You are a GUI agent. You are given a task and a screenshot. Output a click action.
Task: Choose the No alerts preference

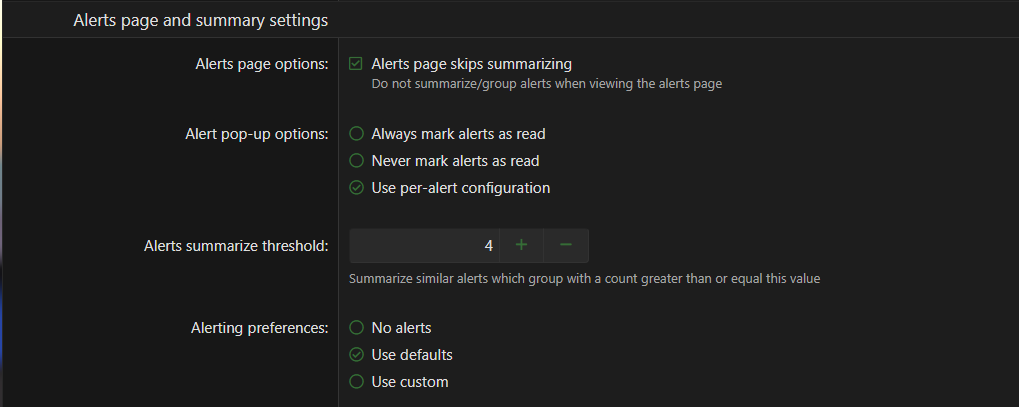point(356,328)
